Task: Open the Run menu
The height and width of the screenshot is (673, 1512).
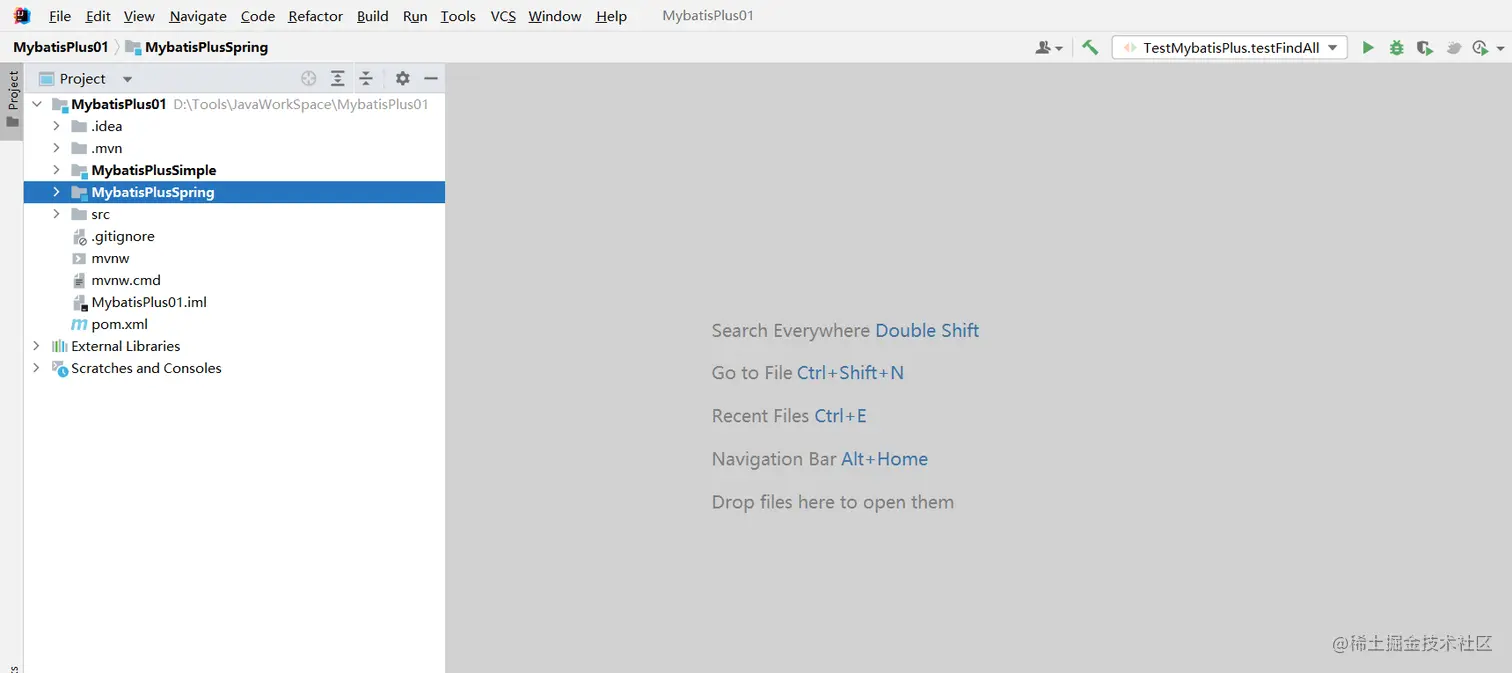Action: tap(415, 16)
